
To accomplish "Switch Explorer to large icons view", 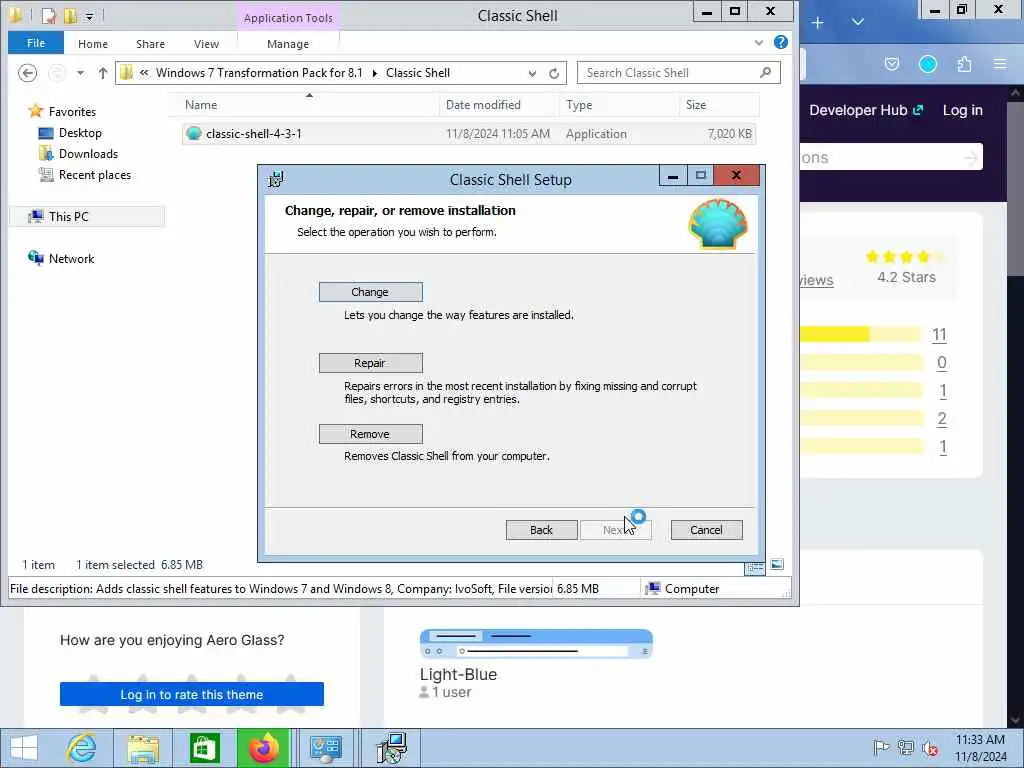I will pos(777,564).
